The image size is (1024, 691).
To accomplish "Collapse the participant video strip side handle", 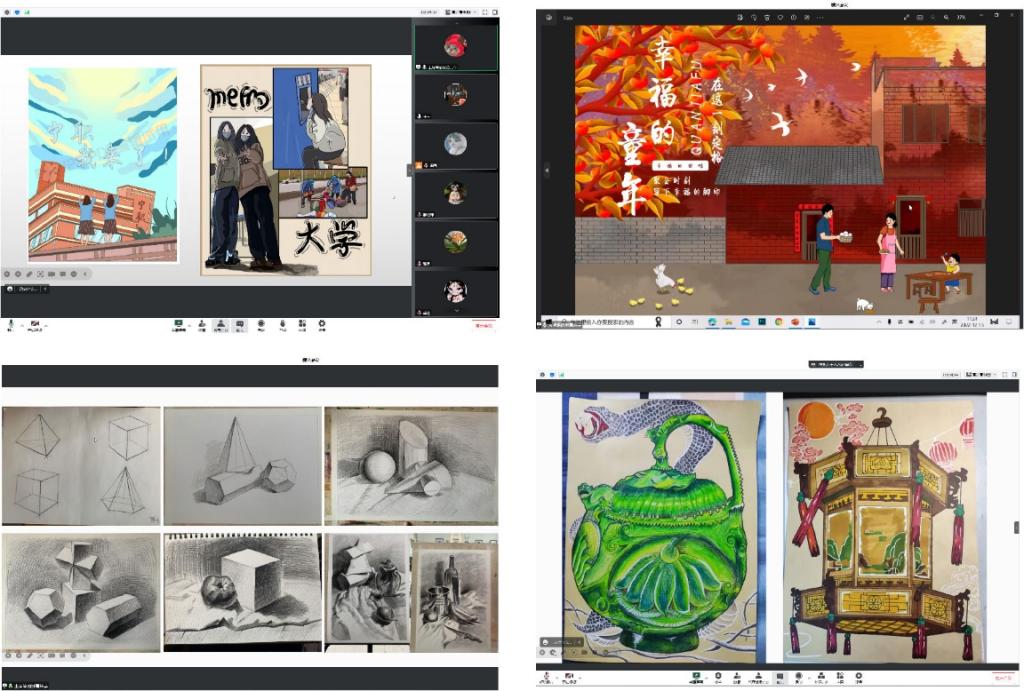I will click(x=408, y=170).
